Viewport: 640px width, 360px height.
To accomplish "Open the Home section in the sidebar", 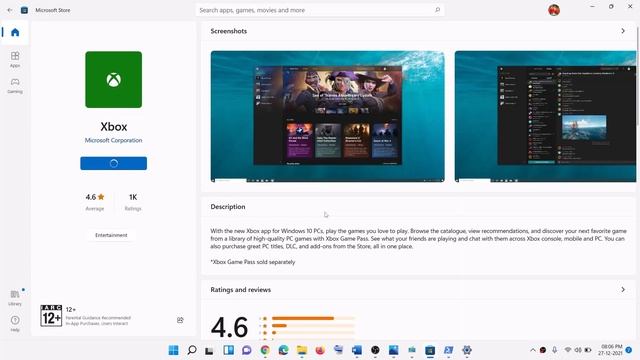I will click(x=15, y=32).
